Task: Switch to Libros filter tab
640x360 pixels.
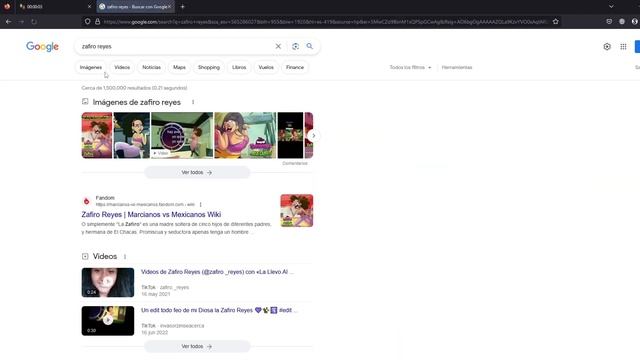Action: [239, 67]
